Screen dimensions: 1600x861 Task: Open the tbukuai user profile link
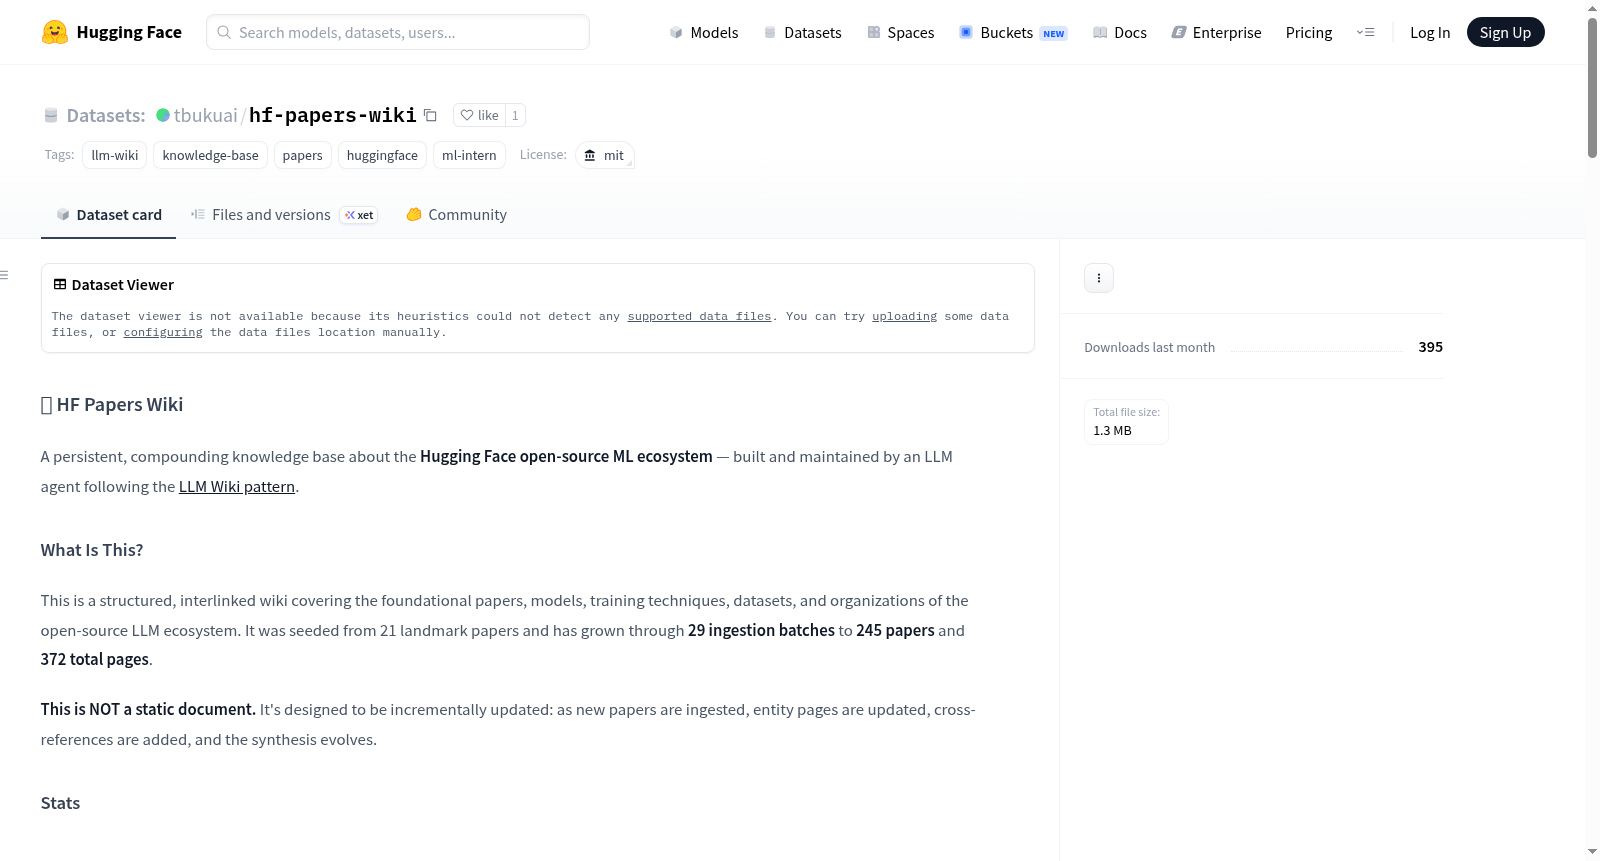click(x=206, y=115)
